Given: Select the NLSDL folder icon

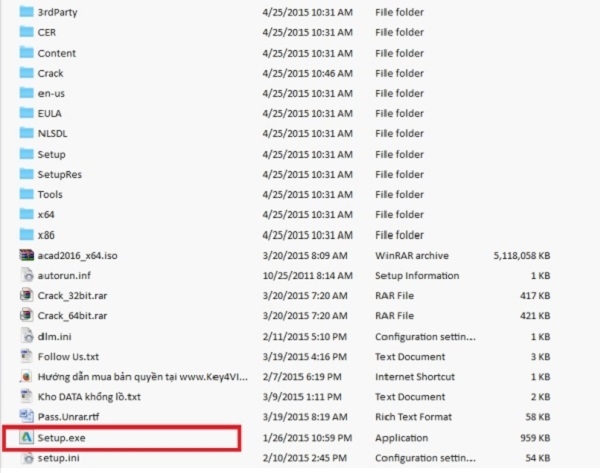Looking at the screenshot, I should point(26,133).
